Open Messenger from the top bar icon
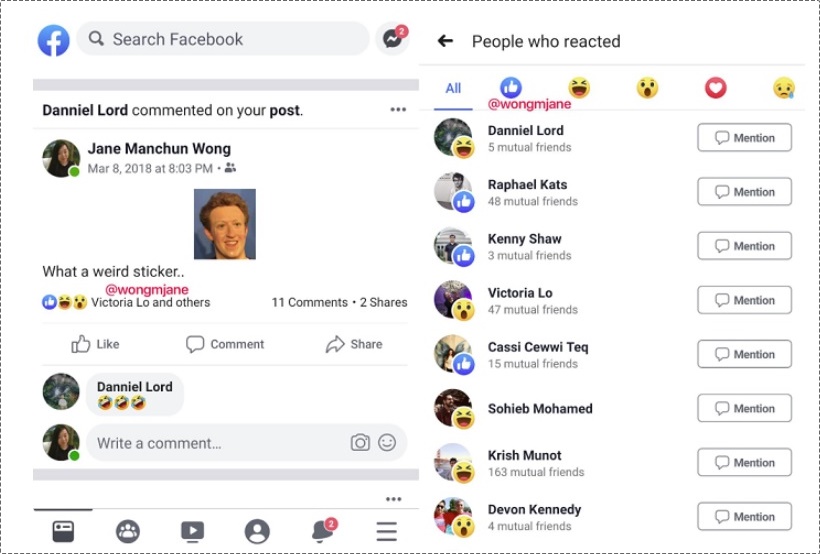This screenshot has height=554, width=820. click(393, 38)
